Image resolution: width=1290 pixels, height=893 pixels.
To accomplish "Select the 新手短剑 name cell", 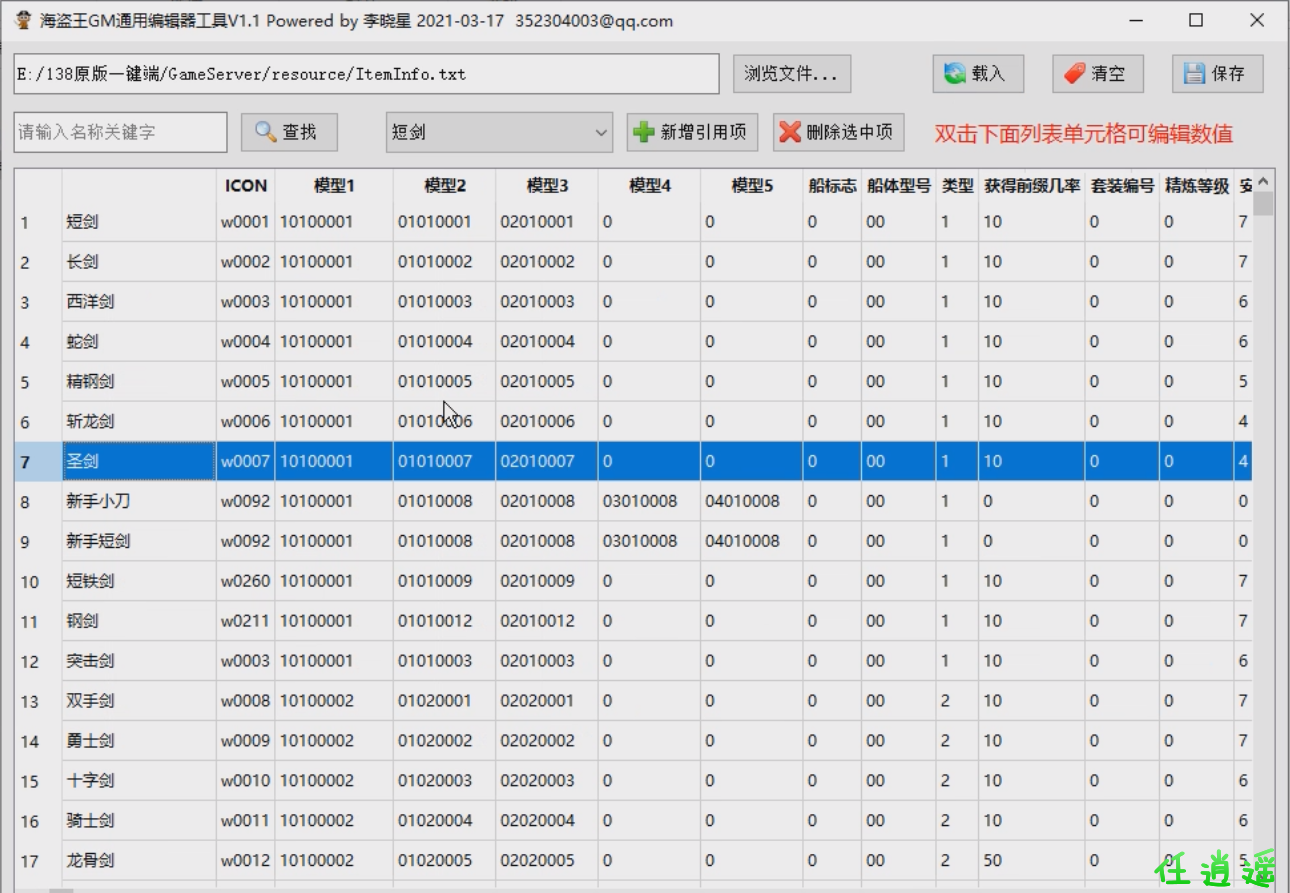I will coord(139,541).
